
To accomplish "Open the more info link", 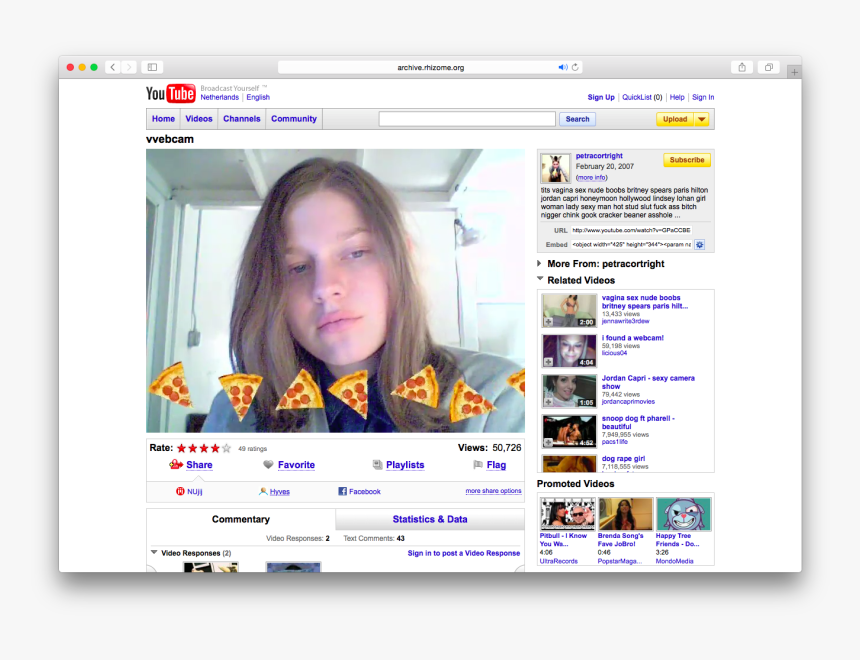I will pos(593,177).
